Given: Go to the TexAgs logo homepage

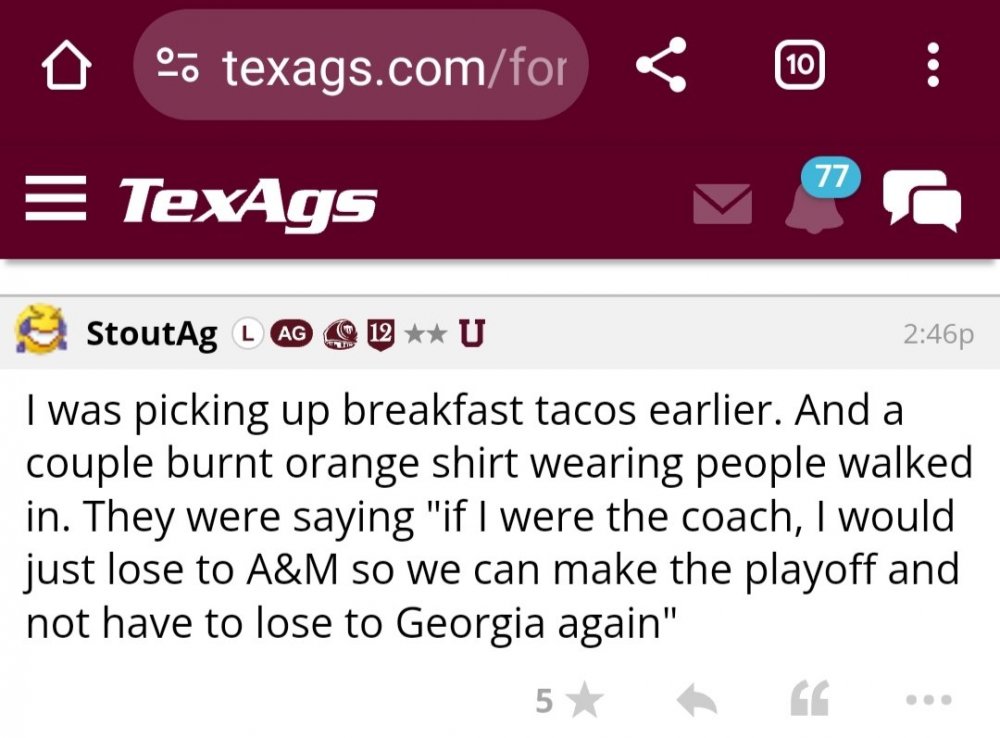Looking at the screenshot, I should (247, 202).
